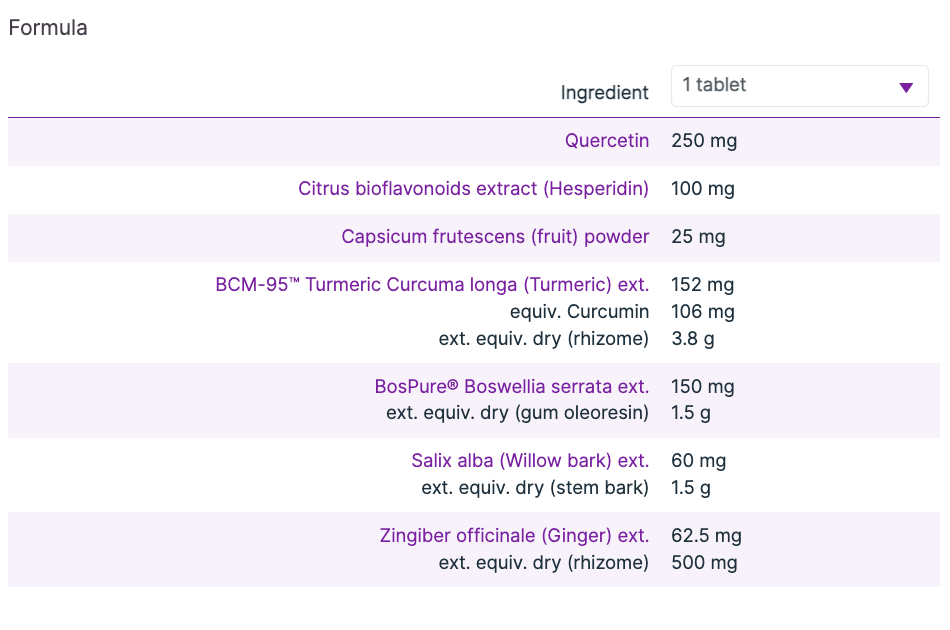Click the Ingredient column label
This screenshot has width=950, height=630.
604,93
